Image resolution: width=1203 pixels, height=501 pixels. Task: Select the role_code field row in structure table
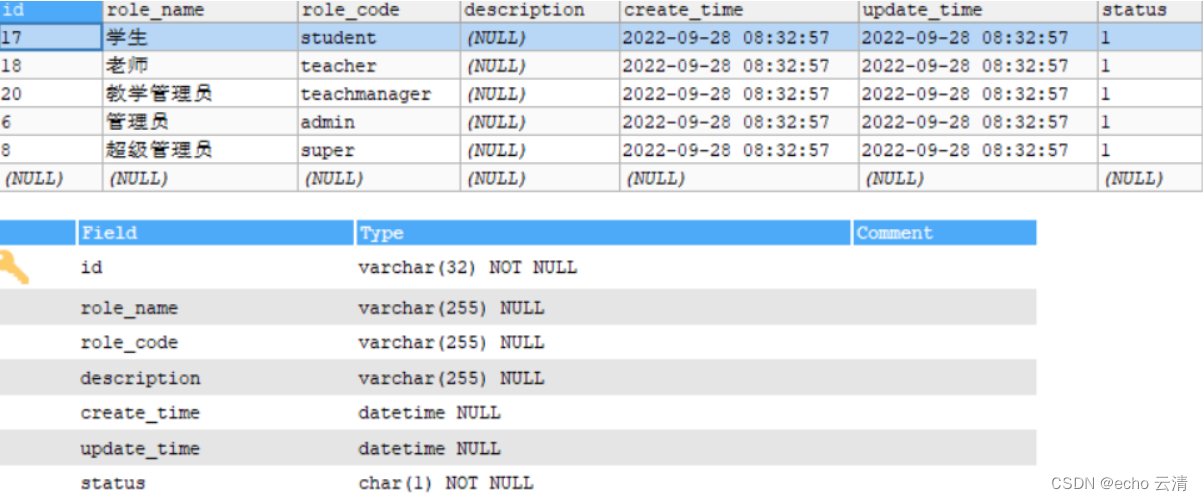518,342
